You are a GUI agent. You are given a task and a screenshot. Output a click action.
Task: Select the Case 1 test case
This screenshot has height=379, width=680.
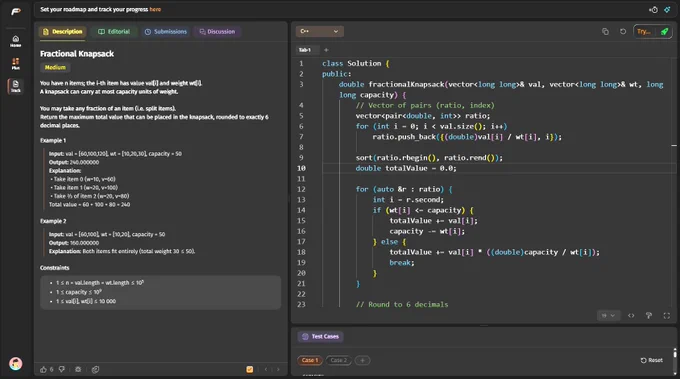(x=310, y=360)
